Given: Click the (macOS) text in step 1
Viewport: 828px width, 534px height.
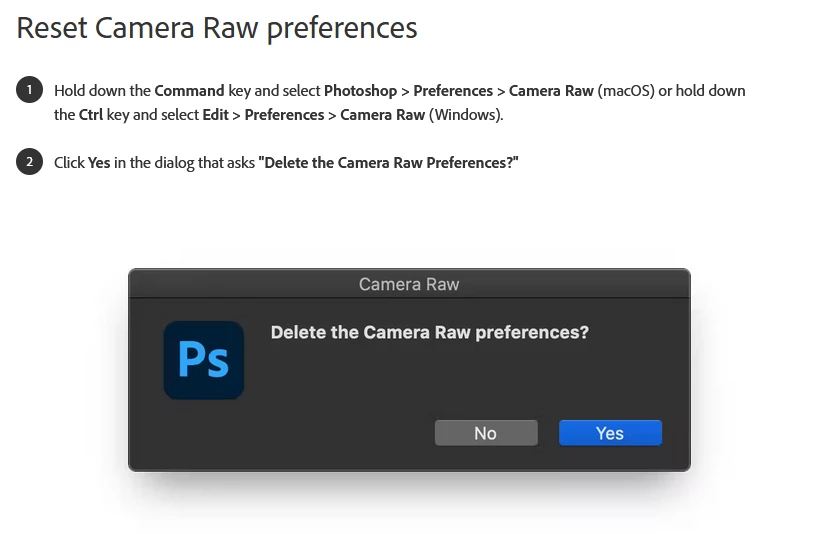Looking at the screenshot, I should click(x=625, y=90).
